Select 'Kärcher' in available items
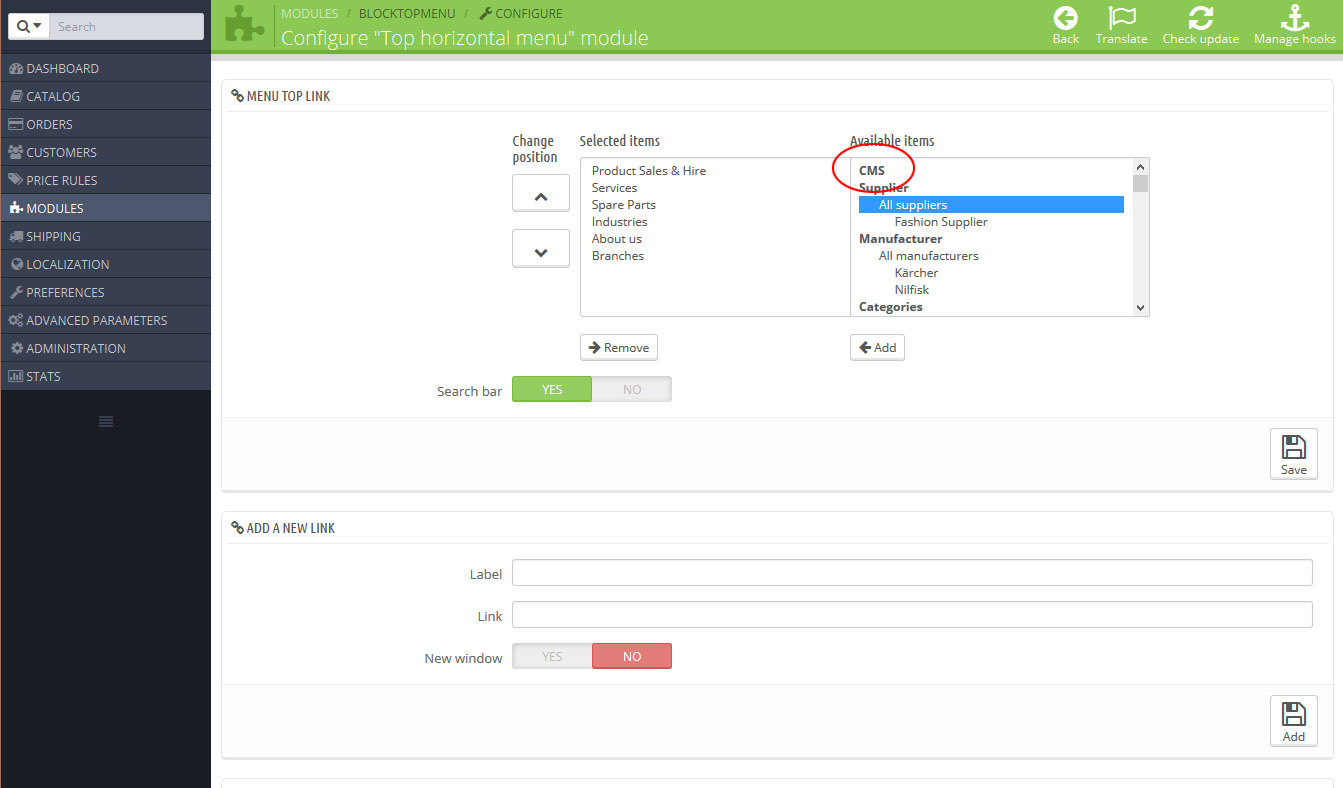1343x788 pixels. tap(916, 272)
